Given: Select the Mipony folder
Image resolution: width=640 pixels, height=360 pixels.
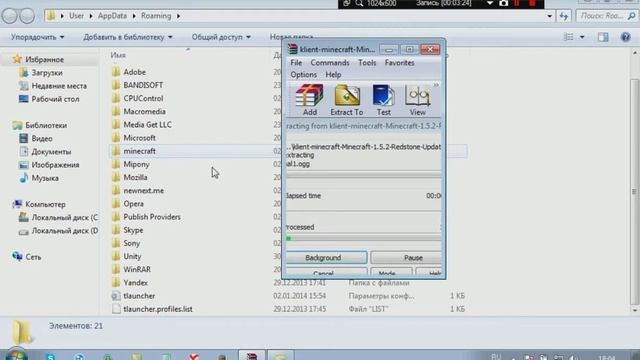Looking at the screenshot, I should 136,164.
